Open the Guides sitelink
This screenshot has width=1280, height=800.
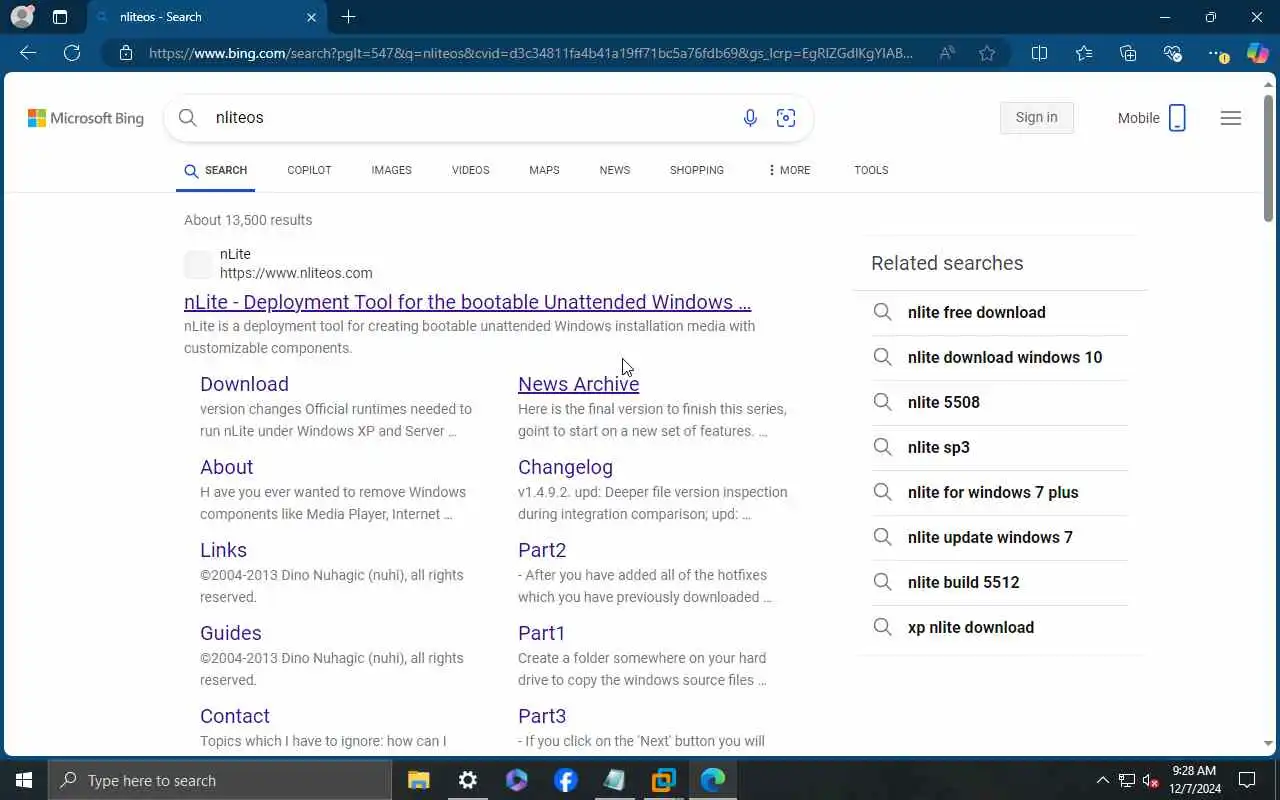pyautogui.click(x=230, y=633)
